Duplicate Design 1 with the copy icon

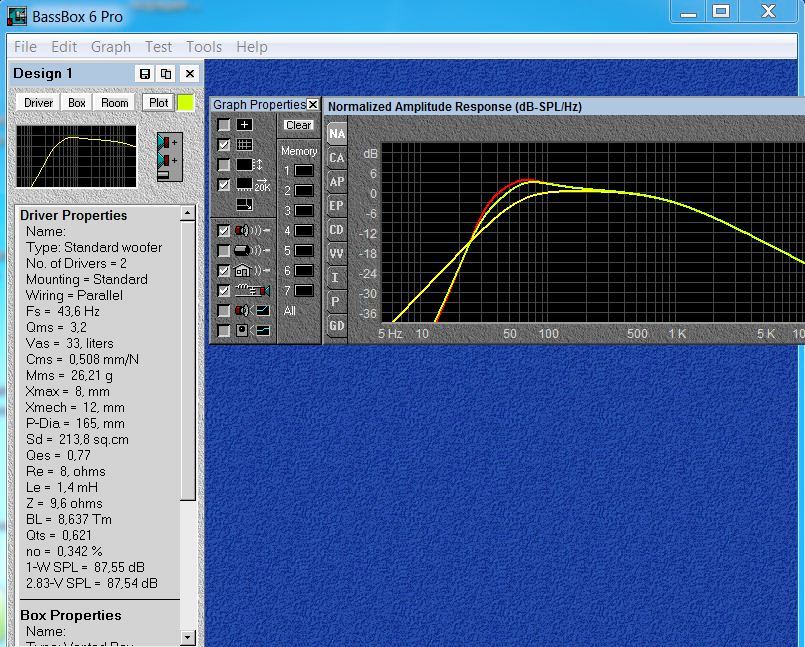pyautogui.click(x=166, y=74)
